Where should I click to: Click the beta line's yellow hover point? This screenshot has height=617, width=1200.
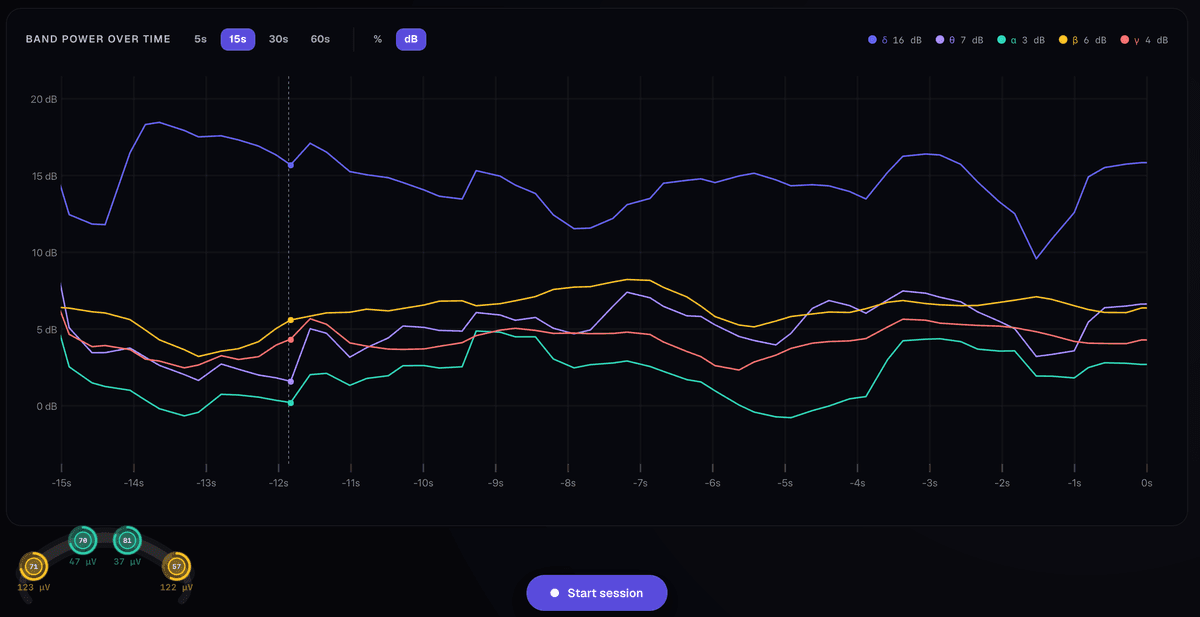(x=290, y=320)
